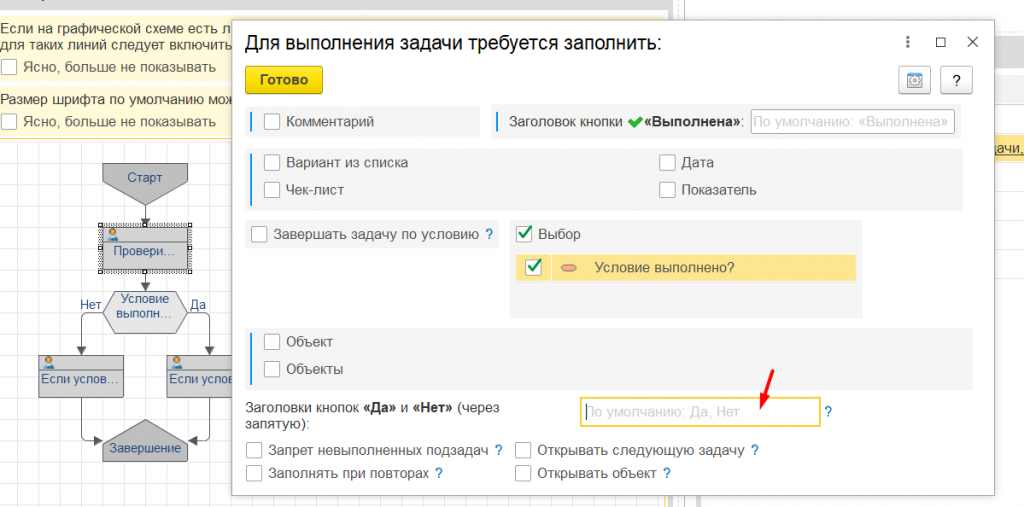Select the Условие выполн… condition node

pyautogui.click(x=145, y=312)
